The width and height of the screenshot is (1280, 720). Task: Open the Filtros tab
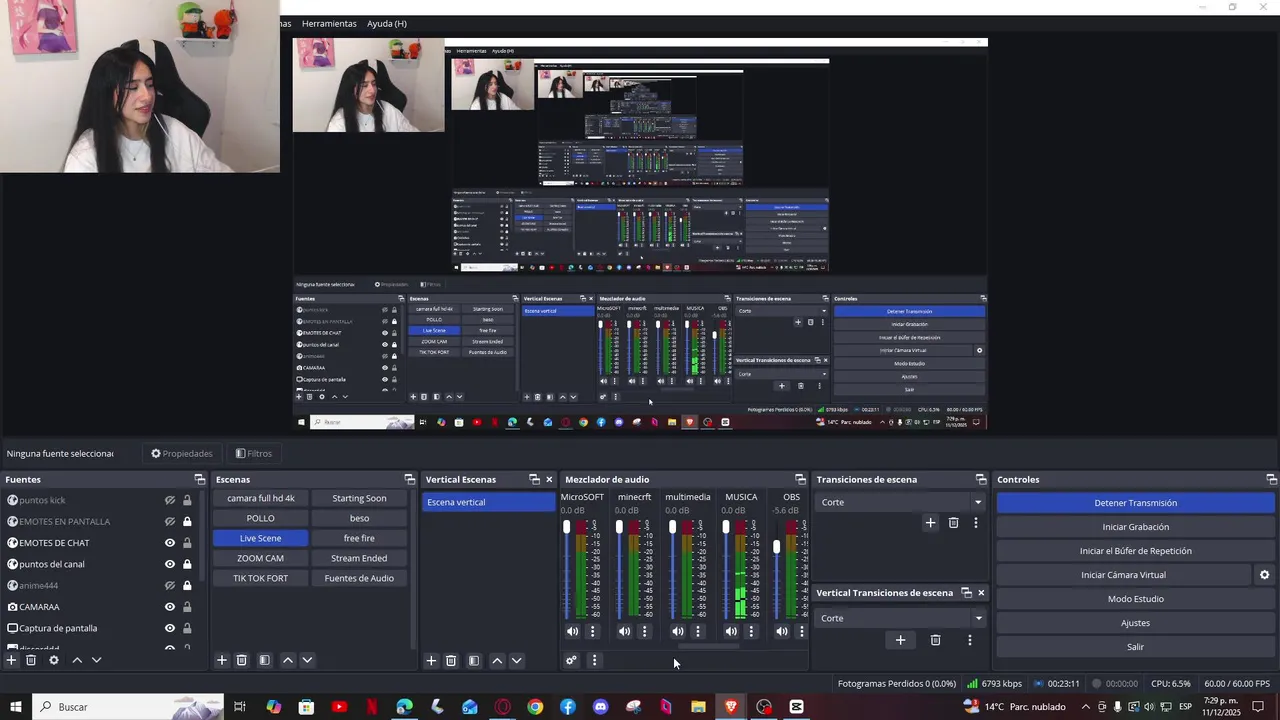pos(254,453)
